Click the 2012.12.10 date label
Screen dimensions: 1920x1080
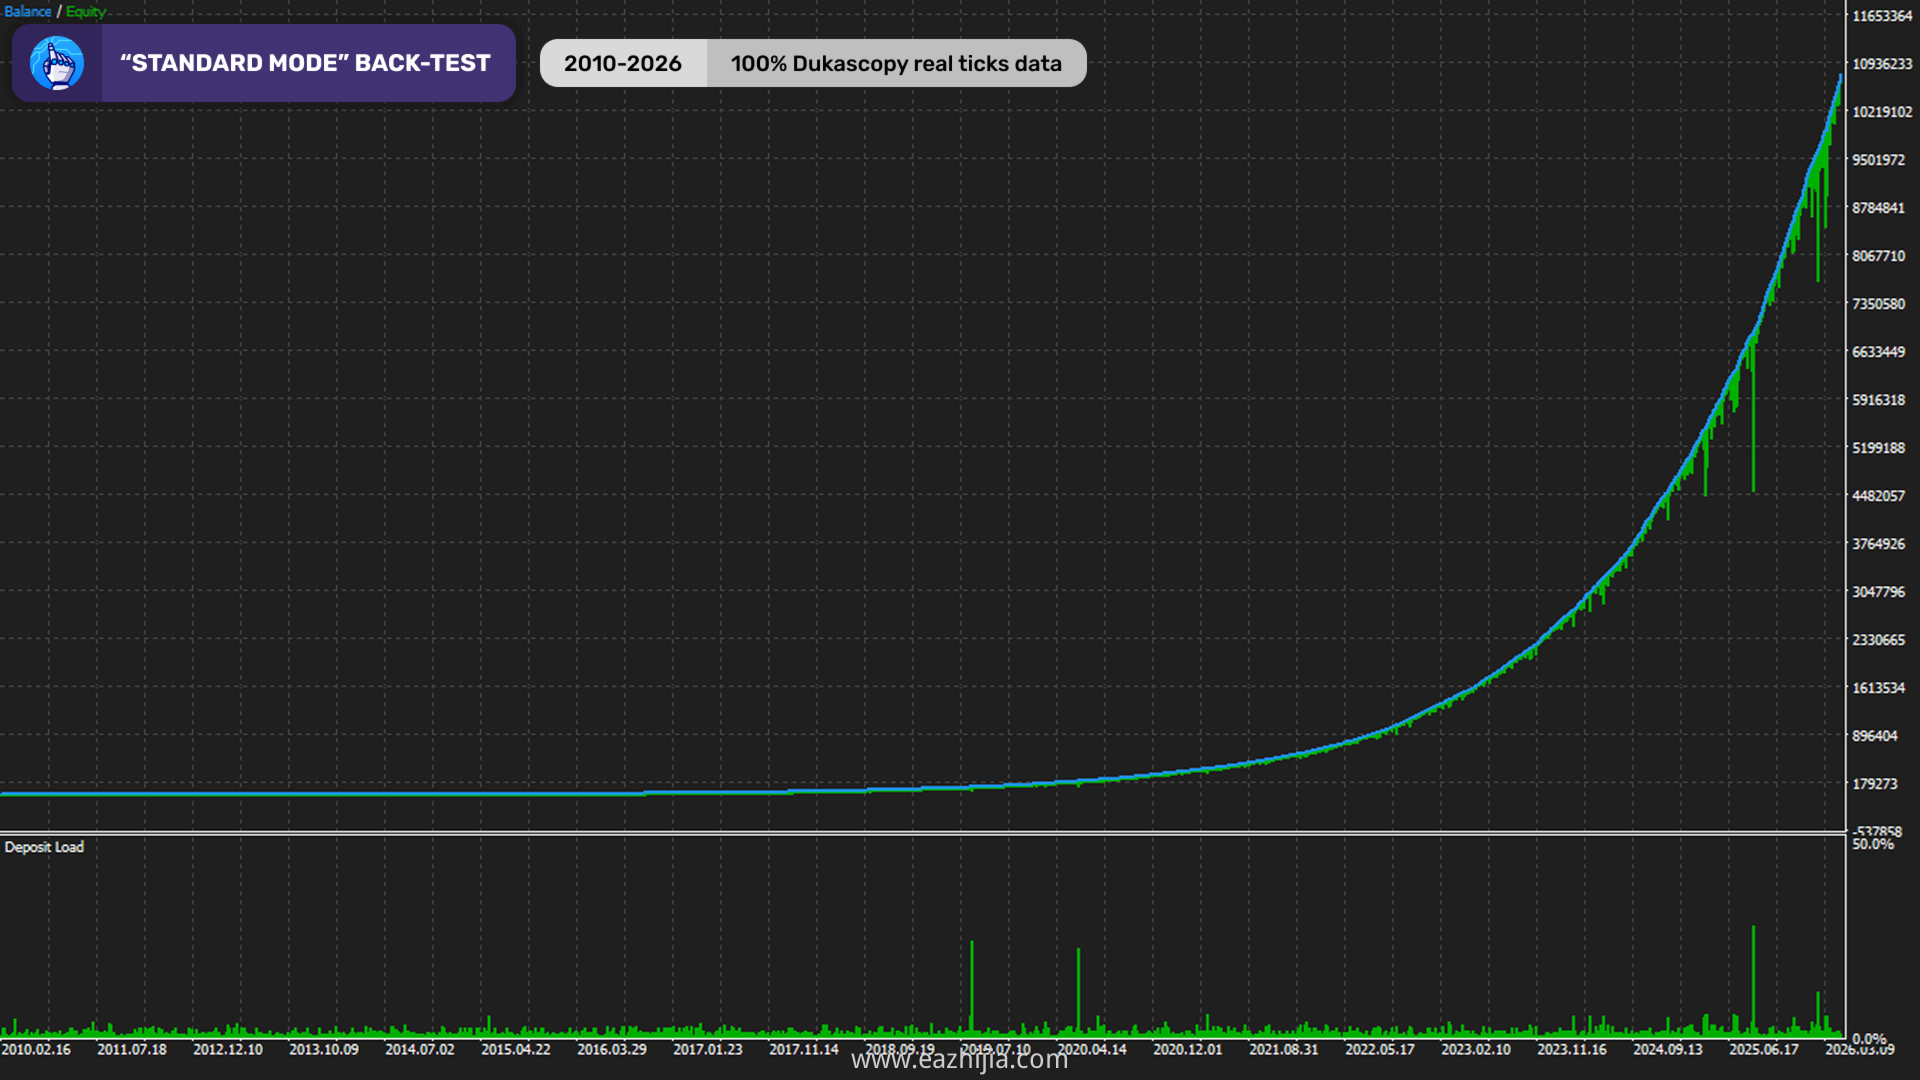[228, 1049]
